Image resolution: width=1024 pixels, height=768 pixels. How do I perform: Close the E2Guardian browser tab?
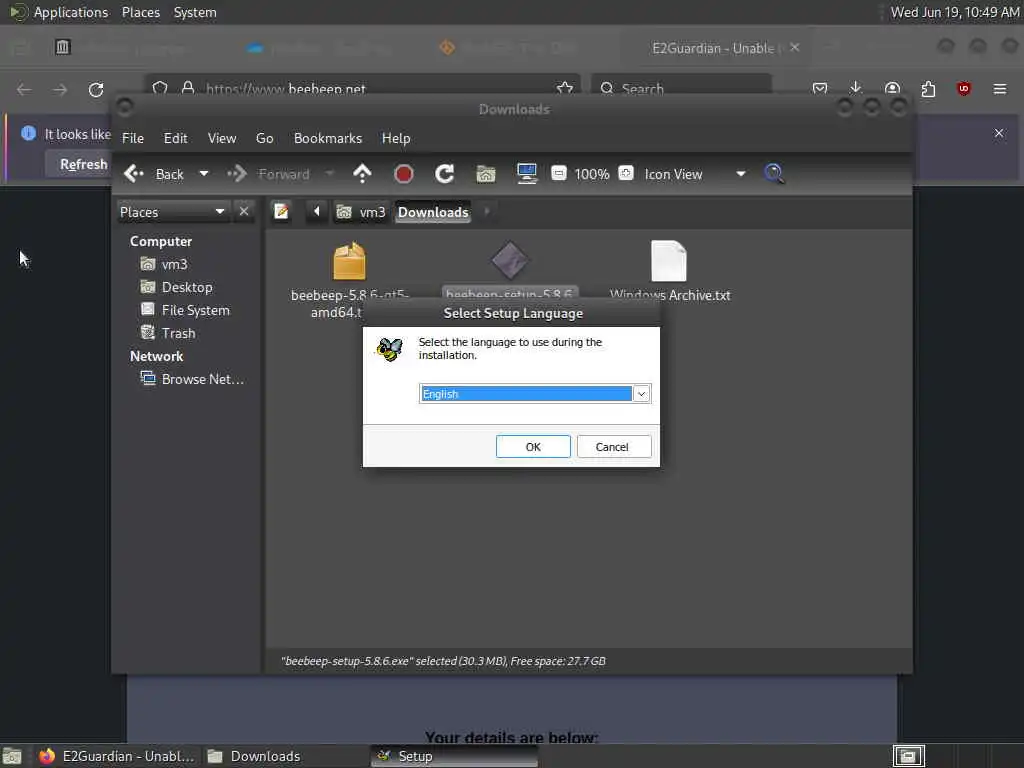[795, 48]
